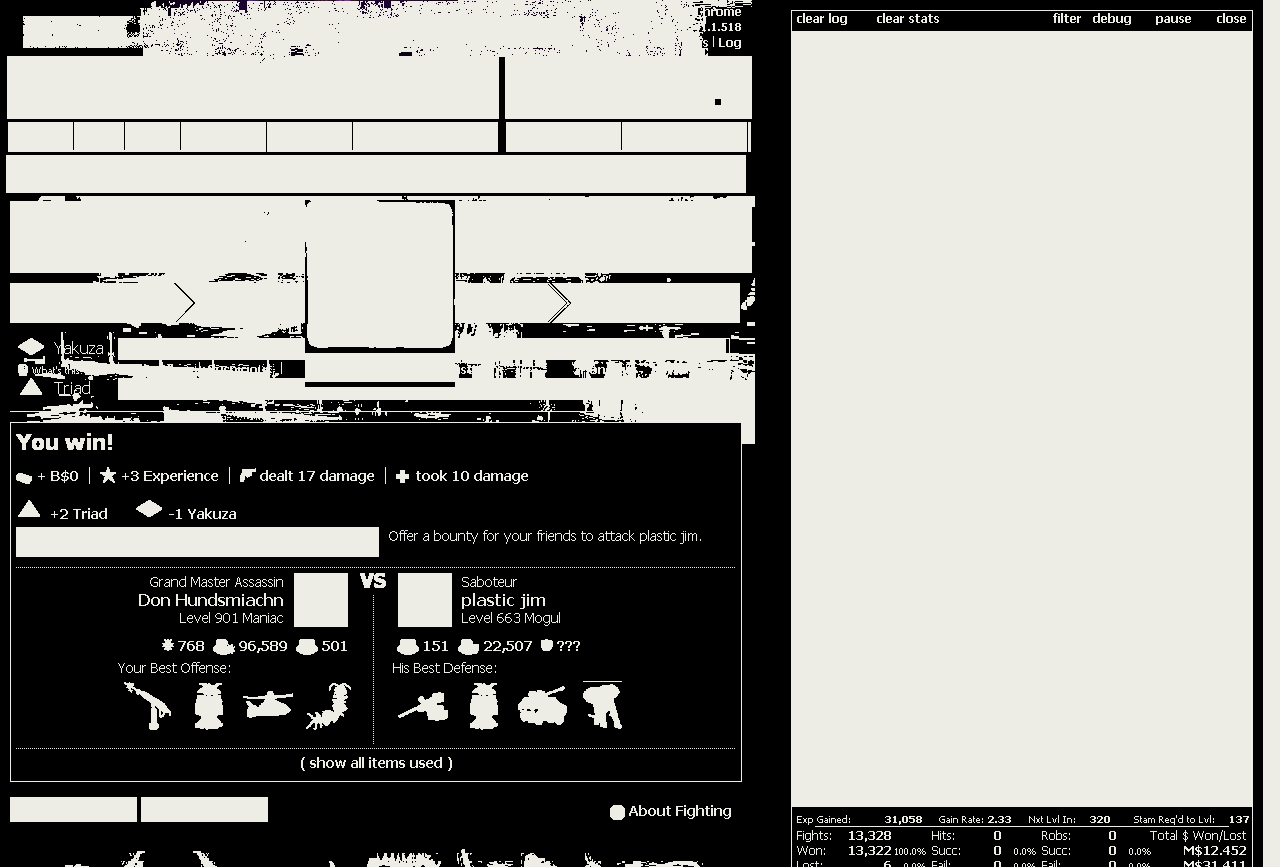Click the armor item under Your Best Offense
This screenshot has height=867, width=1280.
point(209,705)
